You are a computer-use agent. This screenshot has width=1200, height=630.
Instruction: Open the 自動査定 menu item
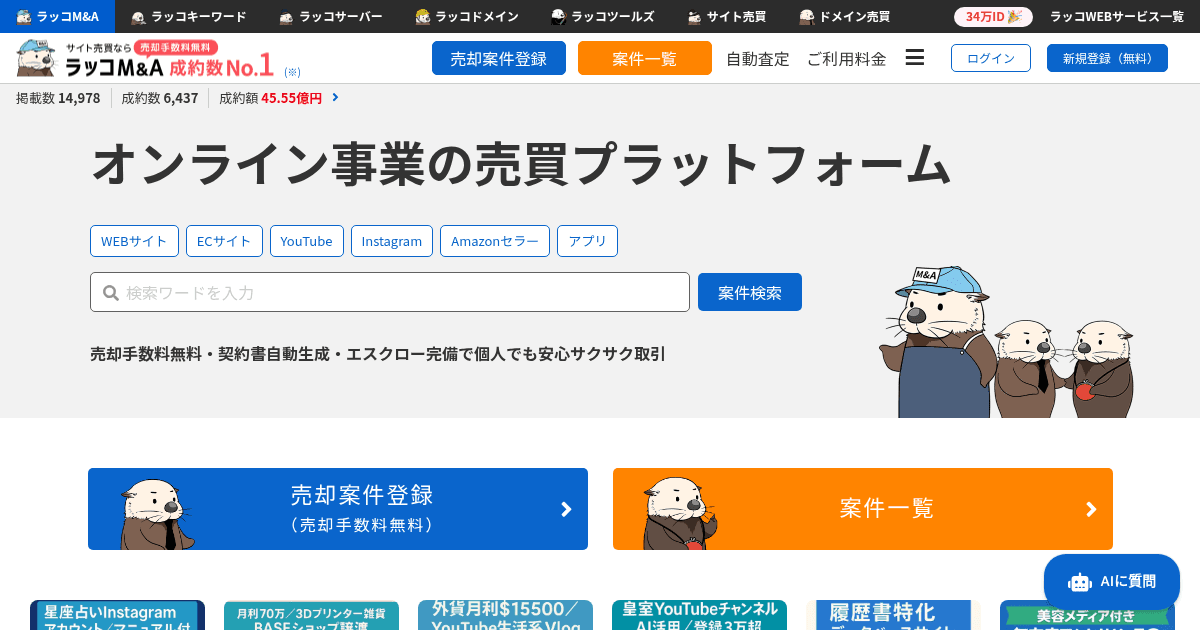point(757,59)
